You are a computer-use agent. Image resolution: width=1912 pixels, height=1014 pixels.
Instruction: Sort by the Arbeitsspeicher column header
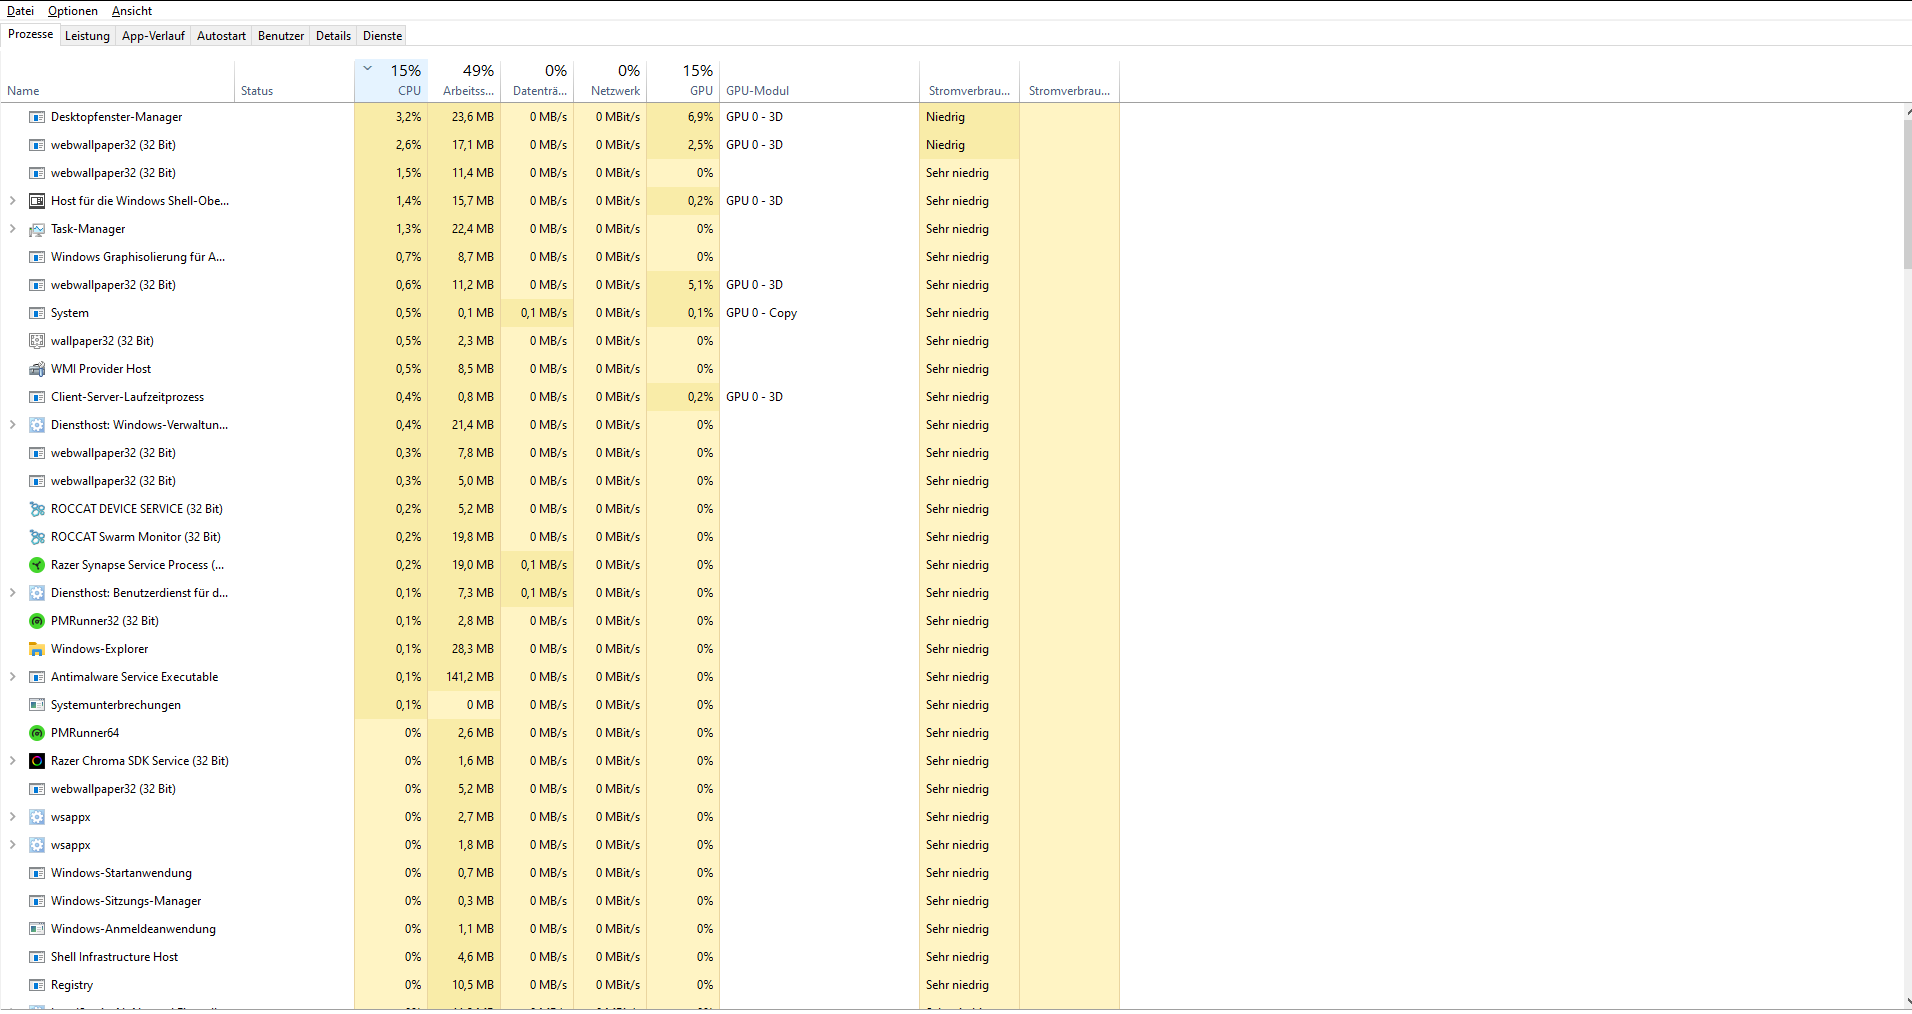click(x=464, y=81)
